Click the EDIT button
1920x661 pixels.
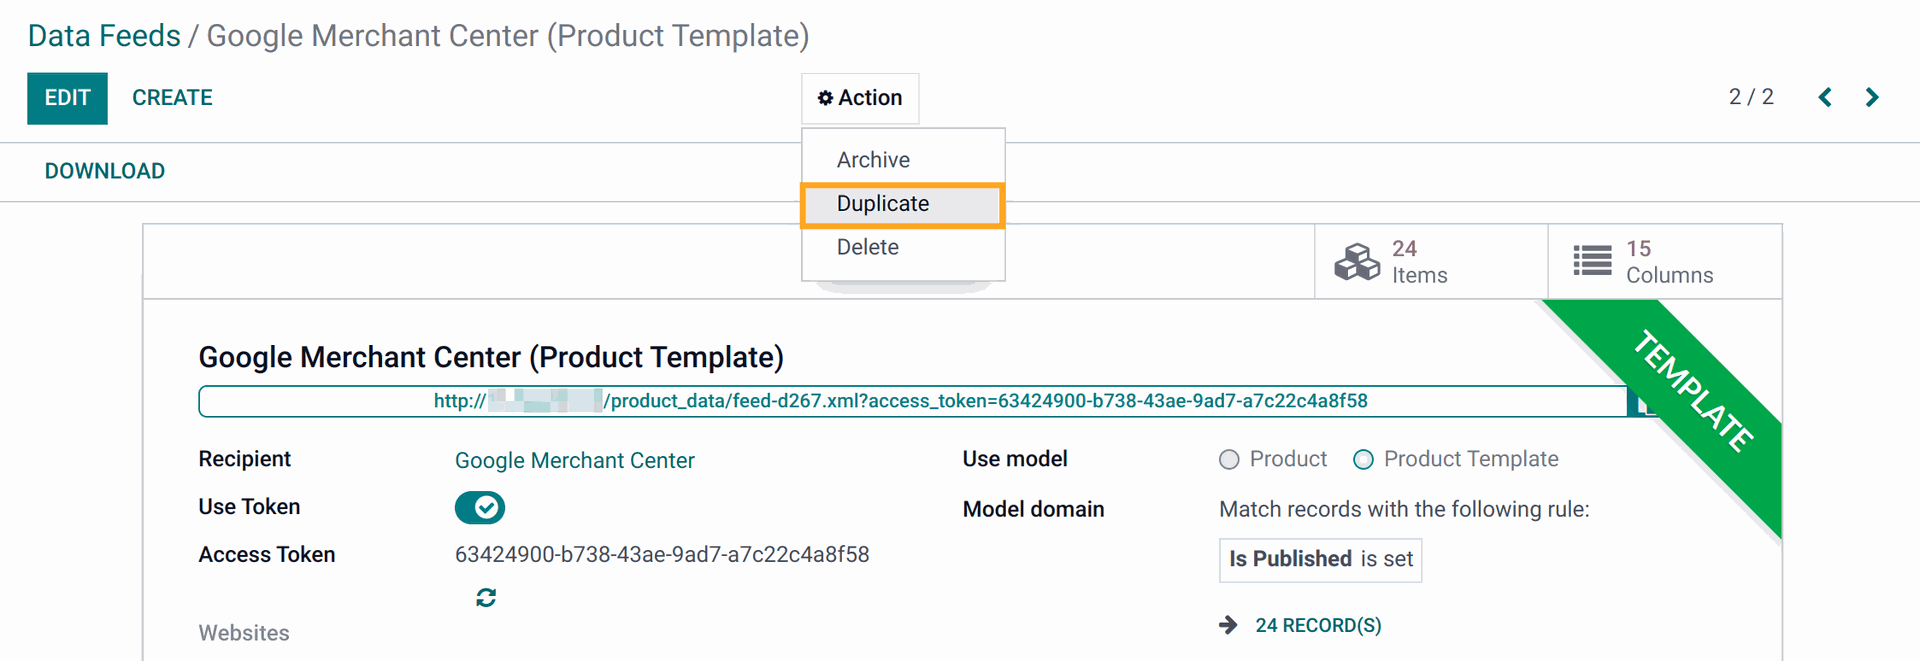[67, 98]
